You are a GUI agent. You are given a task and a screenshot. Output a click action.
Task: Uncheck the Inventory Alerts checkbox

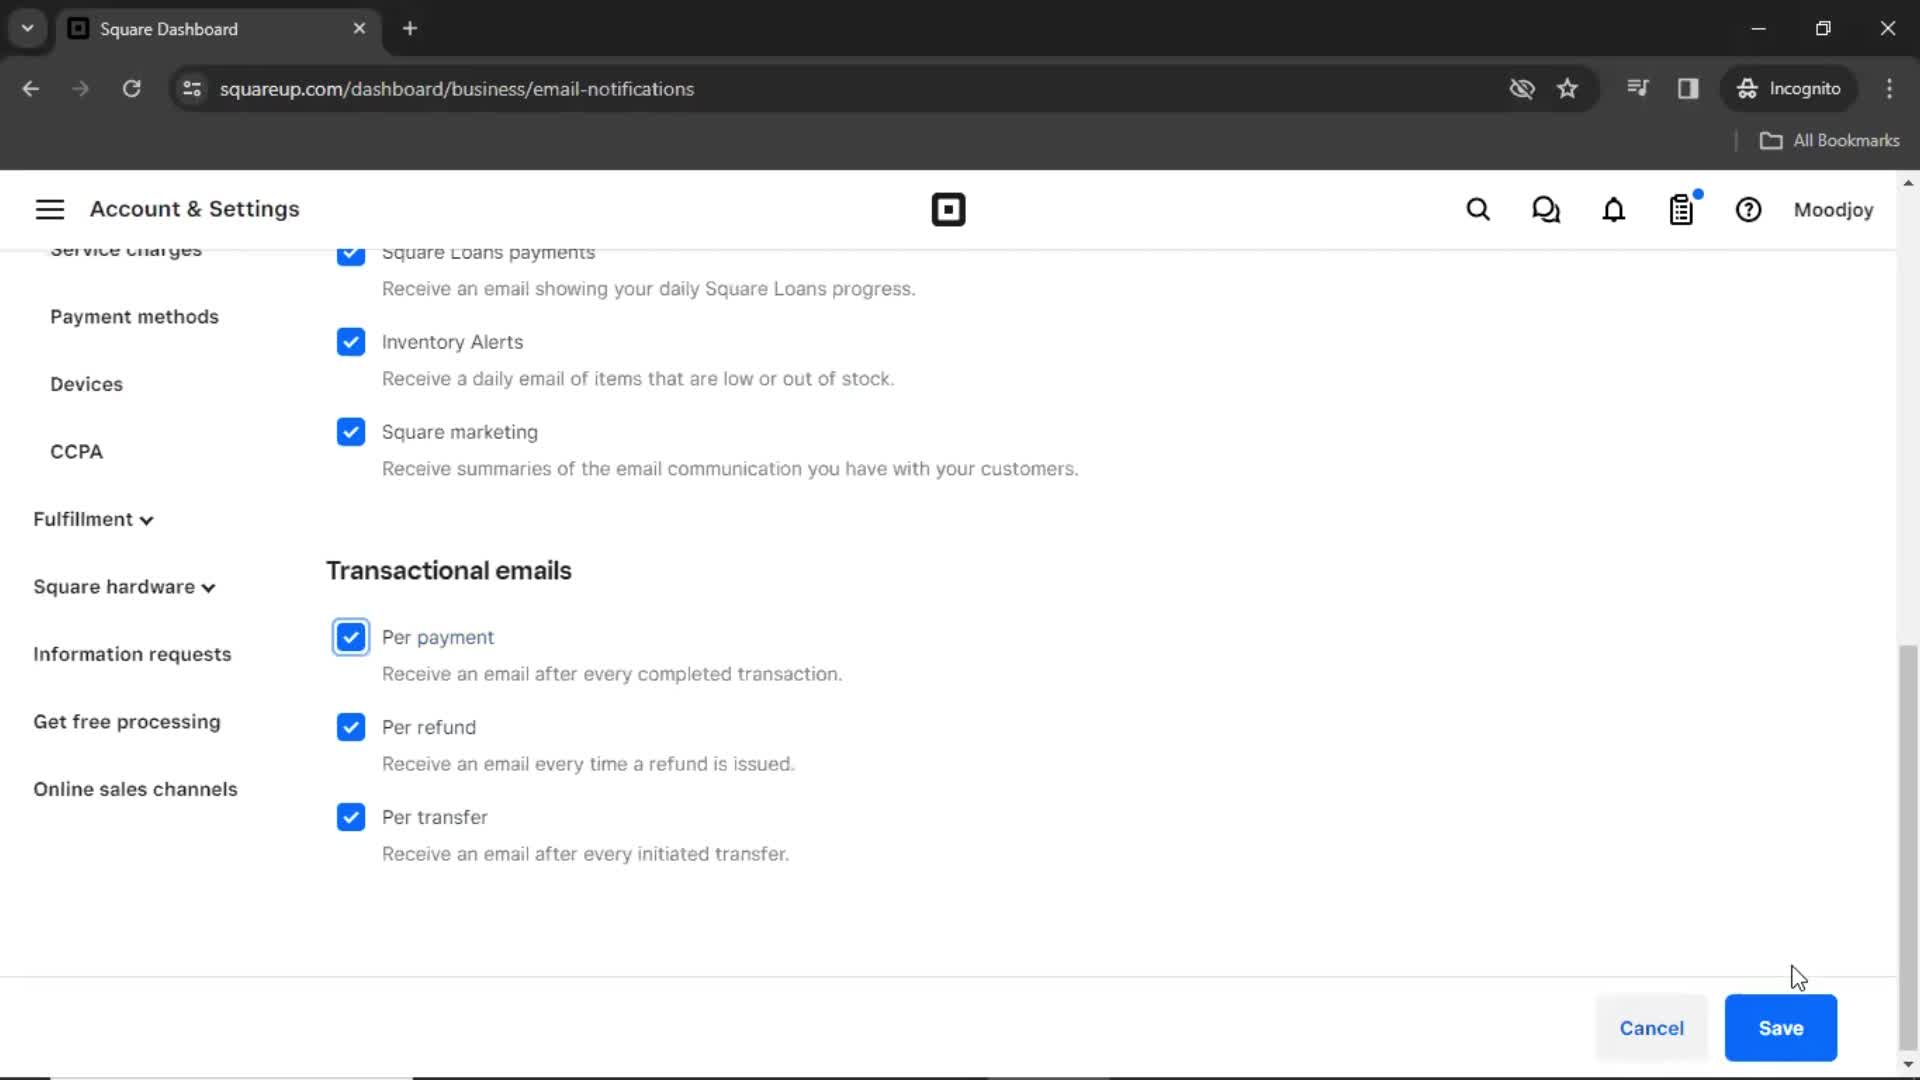coord(351,342)
